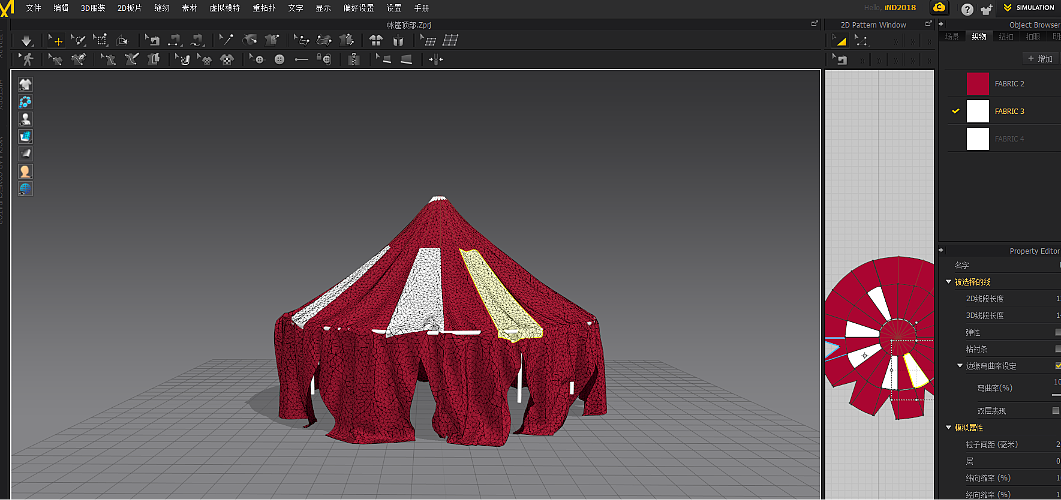Screen dimensions: 1061x500
Task: Open the shirt garment display icon in viewport
Action: (x=26, y=85)
